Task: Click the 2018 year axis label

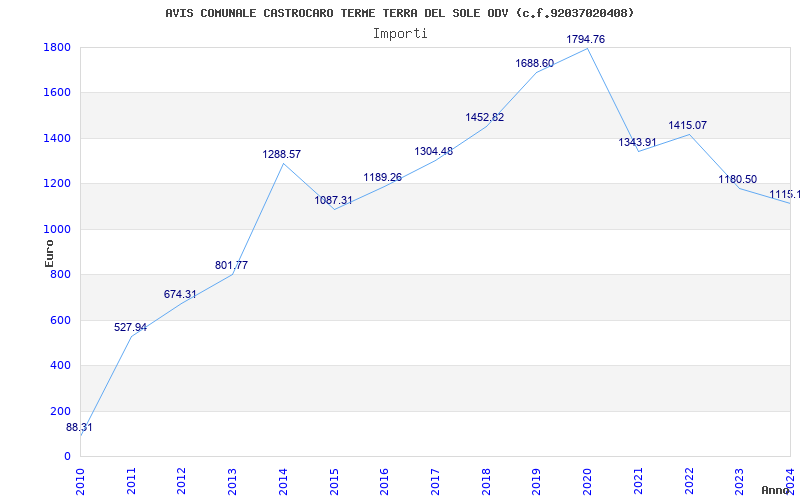Action: click(x=486, y=481)
